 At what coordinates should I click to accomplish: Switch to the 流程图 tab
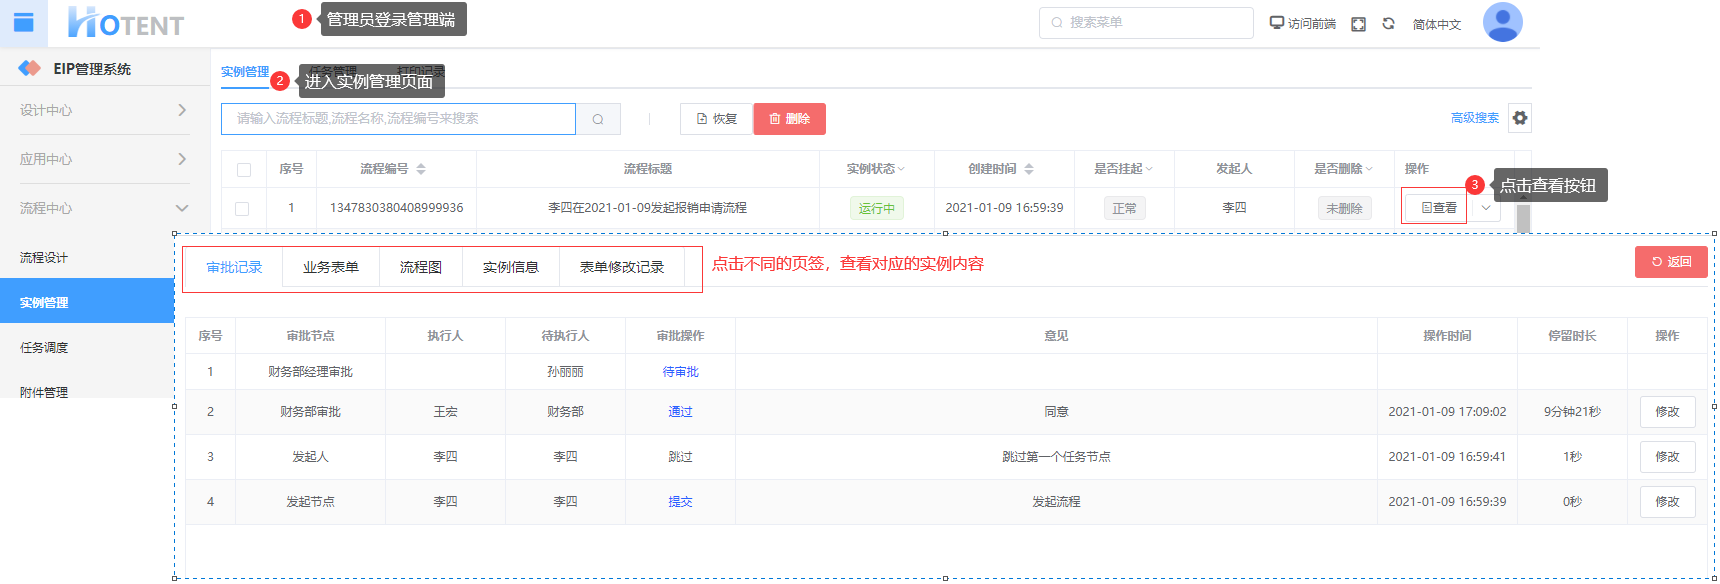click(420, 268)
